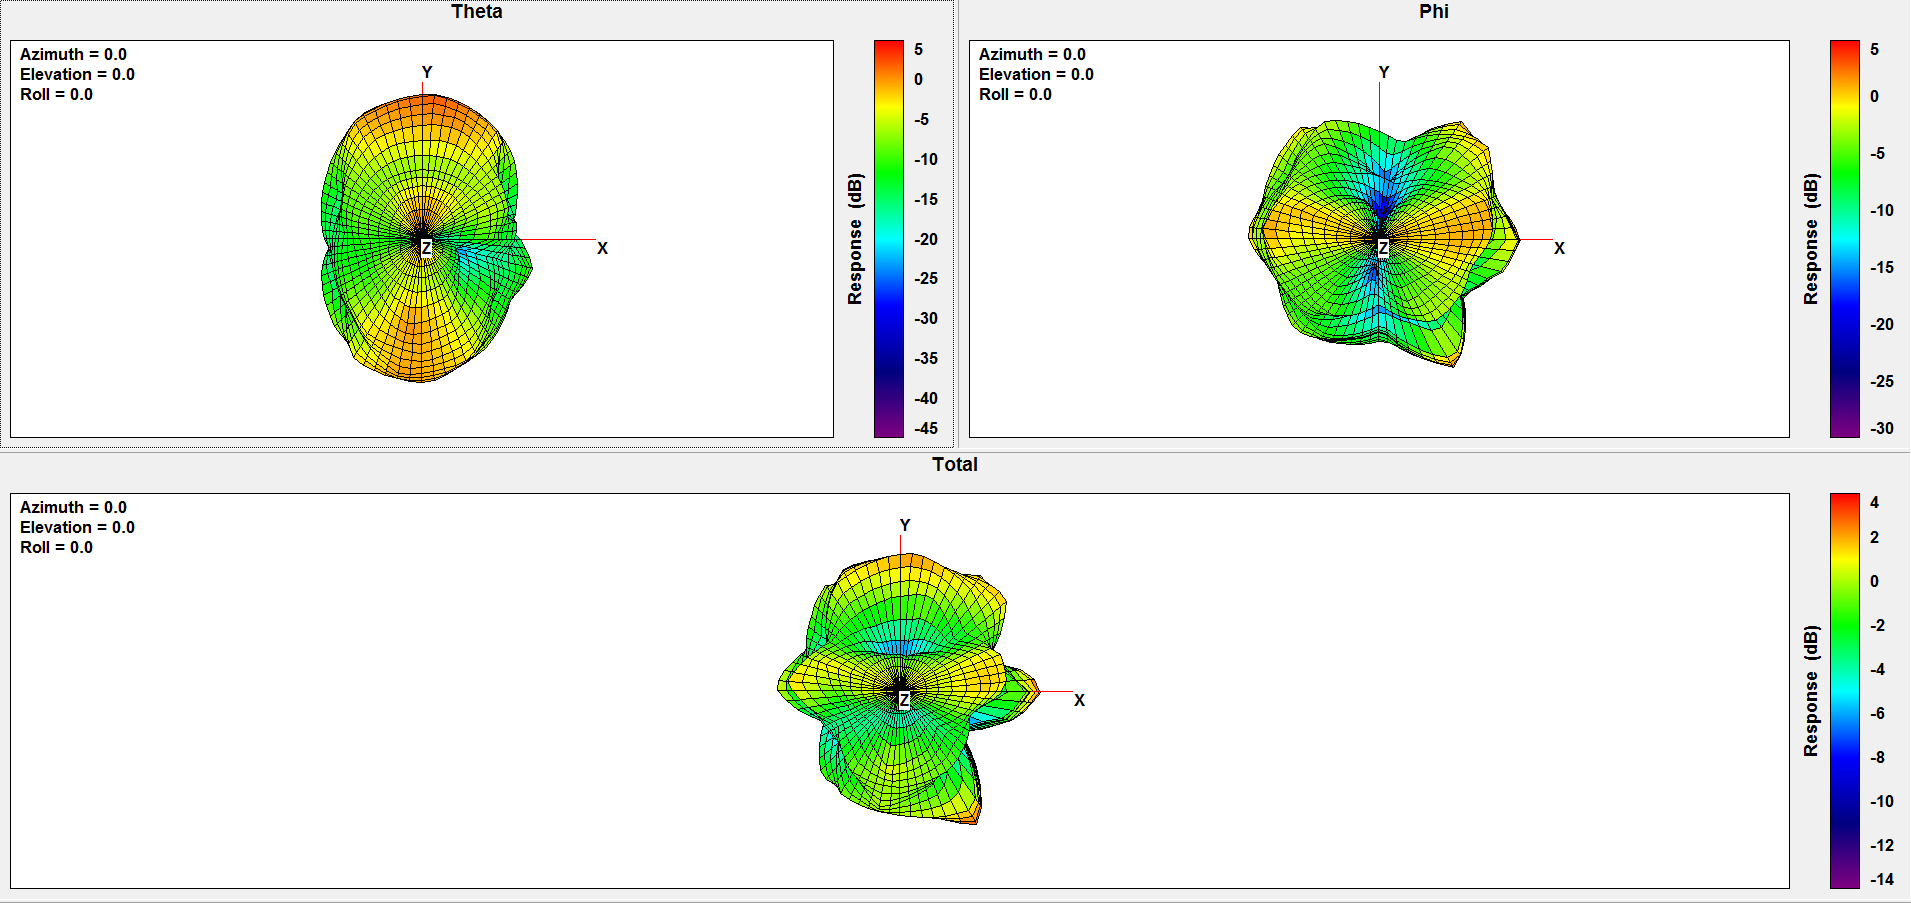Click the -14 value on Total scale
This screenshot has width=1911, height=903.
[1882, 880]
